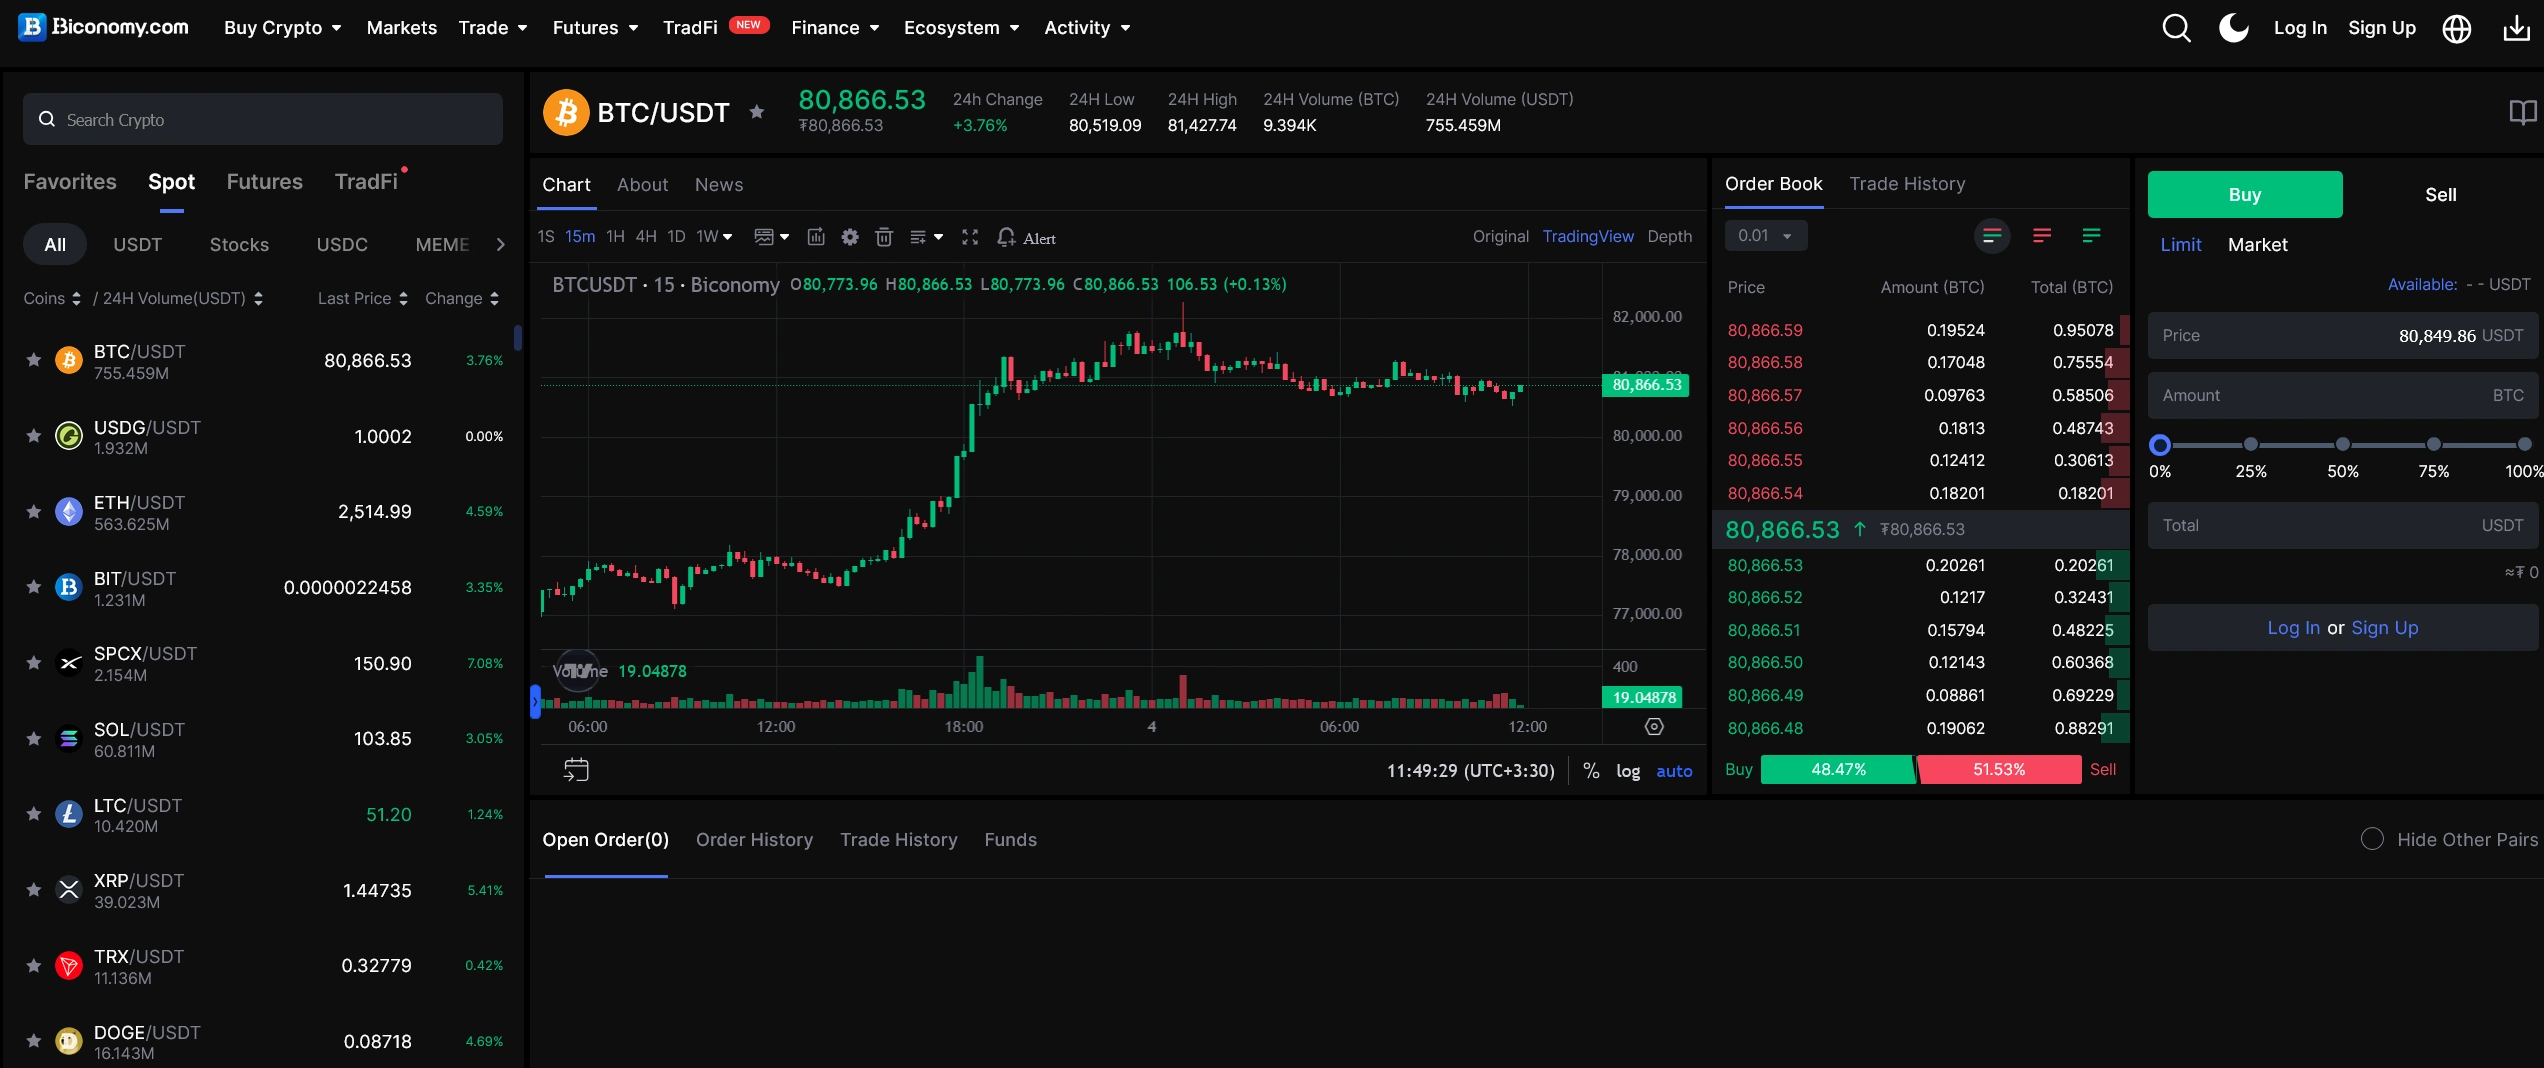Switch to the Order History tab
The image size is (2544, 1068).
(x=754, y=840)
